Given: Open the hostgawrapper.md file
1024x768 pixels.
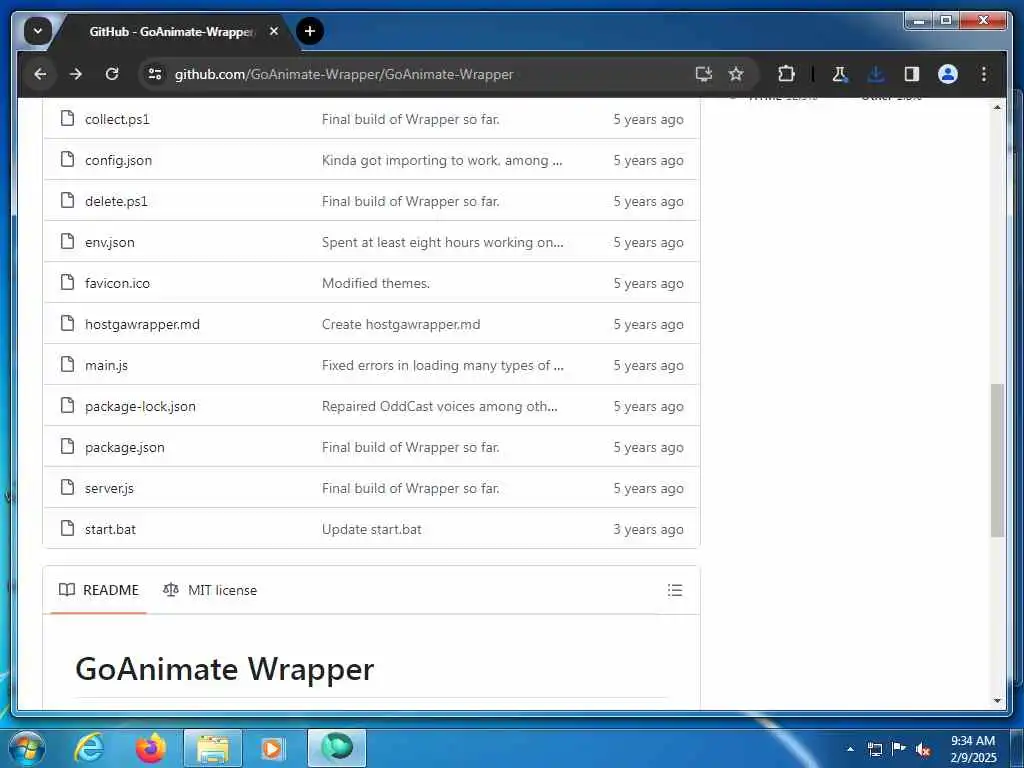Looking at the screenshot, I should click(x=142, y=325).
